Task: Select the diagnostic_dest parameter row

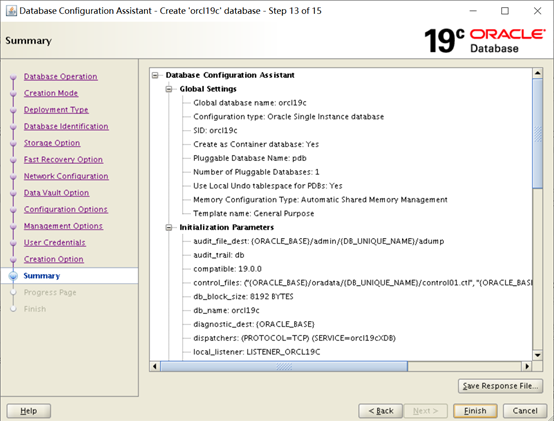Action: click(x=254, y=324)
